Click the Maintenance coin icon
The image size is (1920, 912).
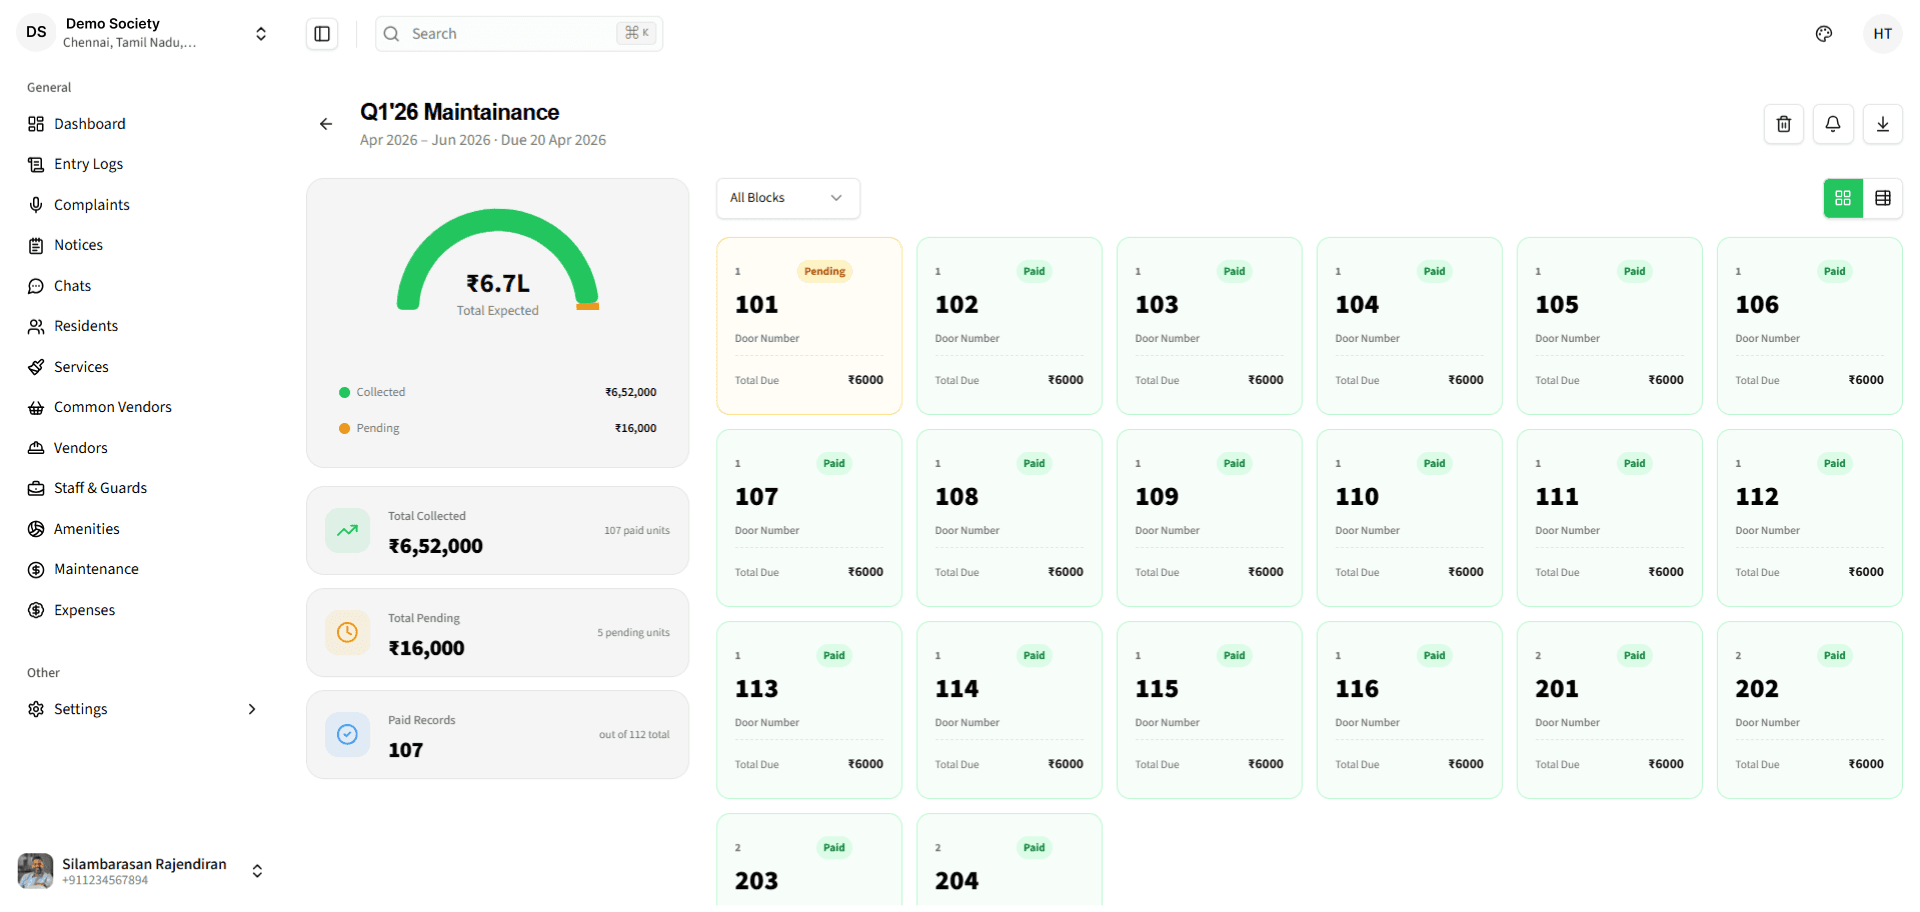pyautogui.click(x=36, y=569)
